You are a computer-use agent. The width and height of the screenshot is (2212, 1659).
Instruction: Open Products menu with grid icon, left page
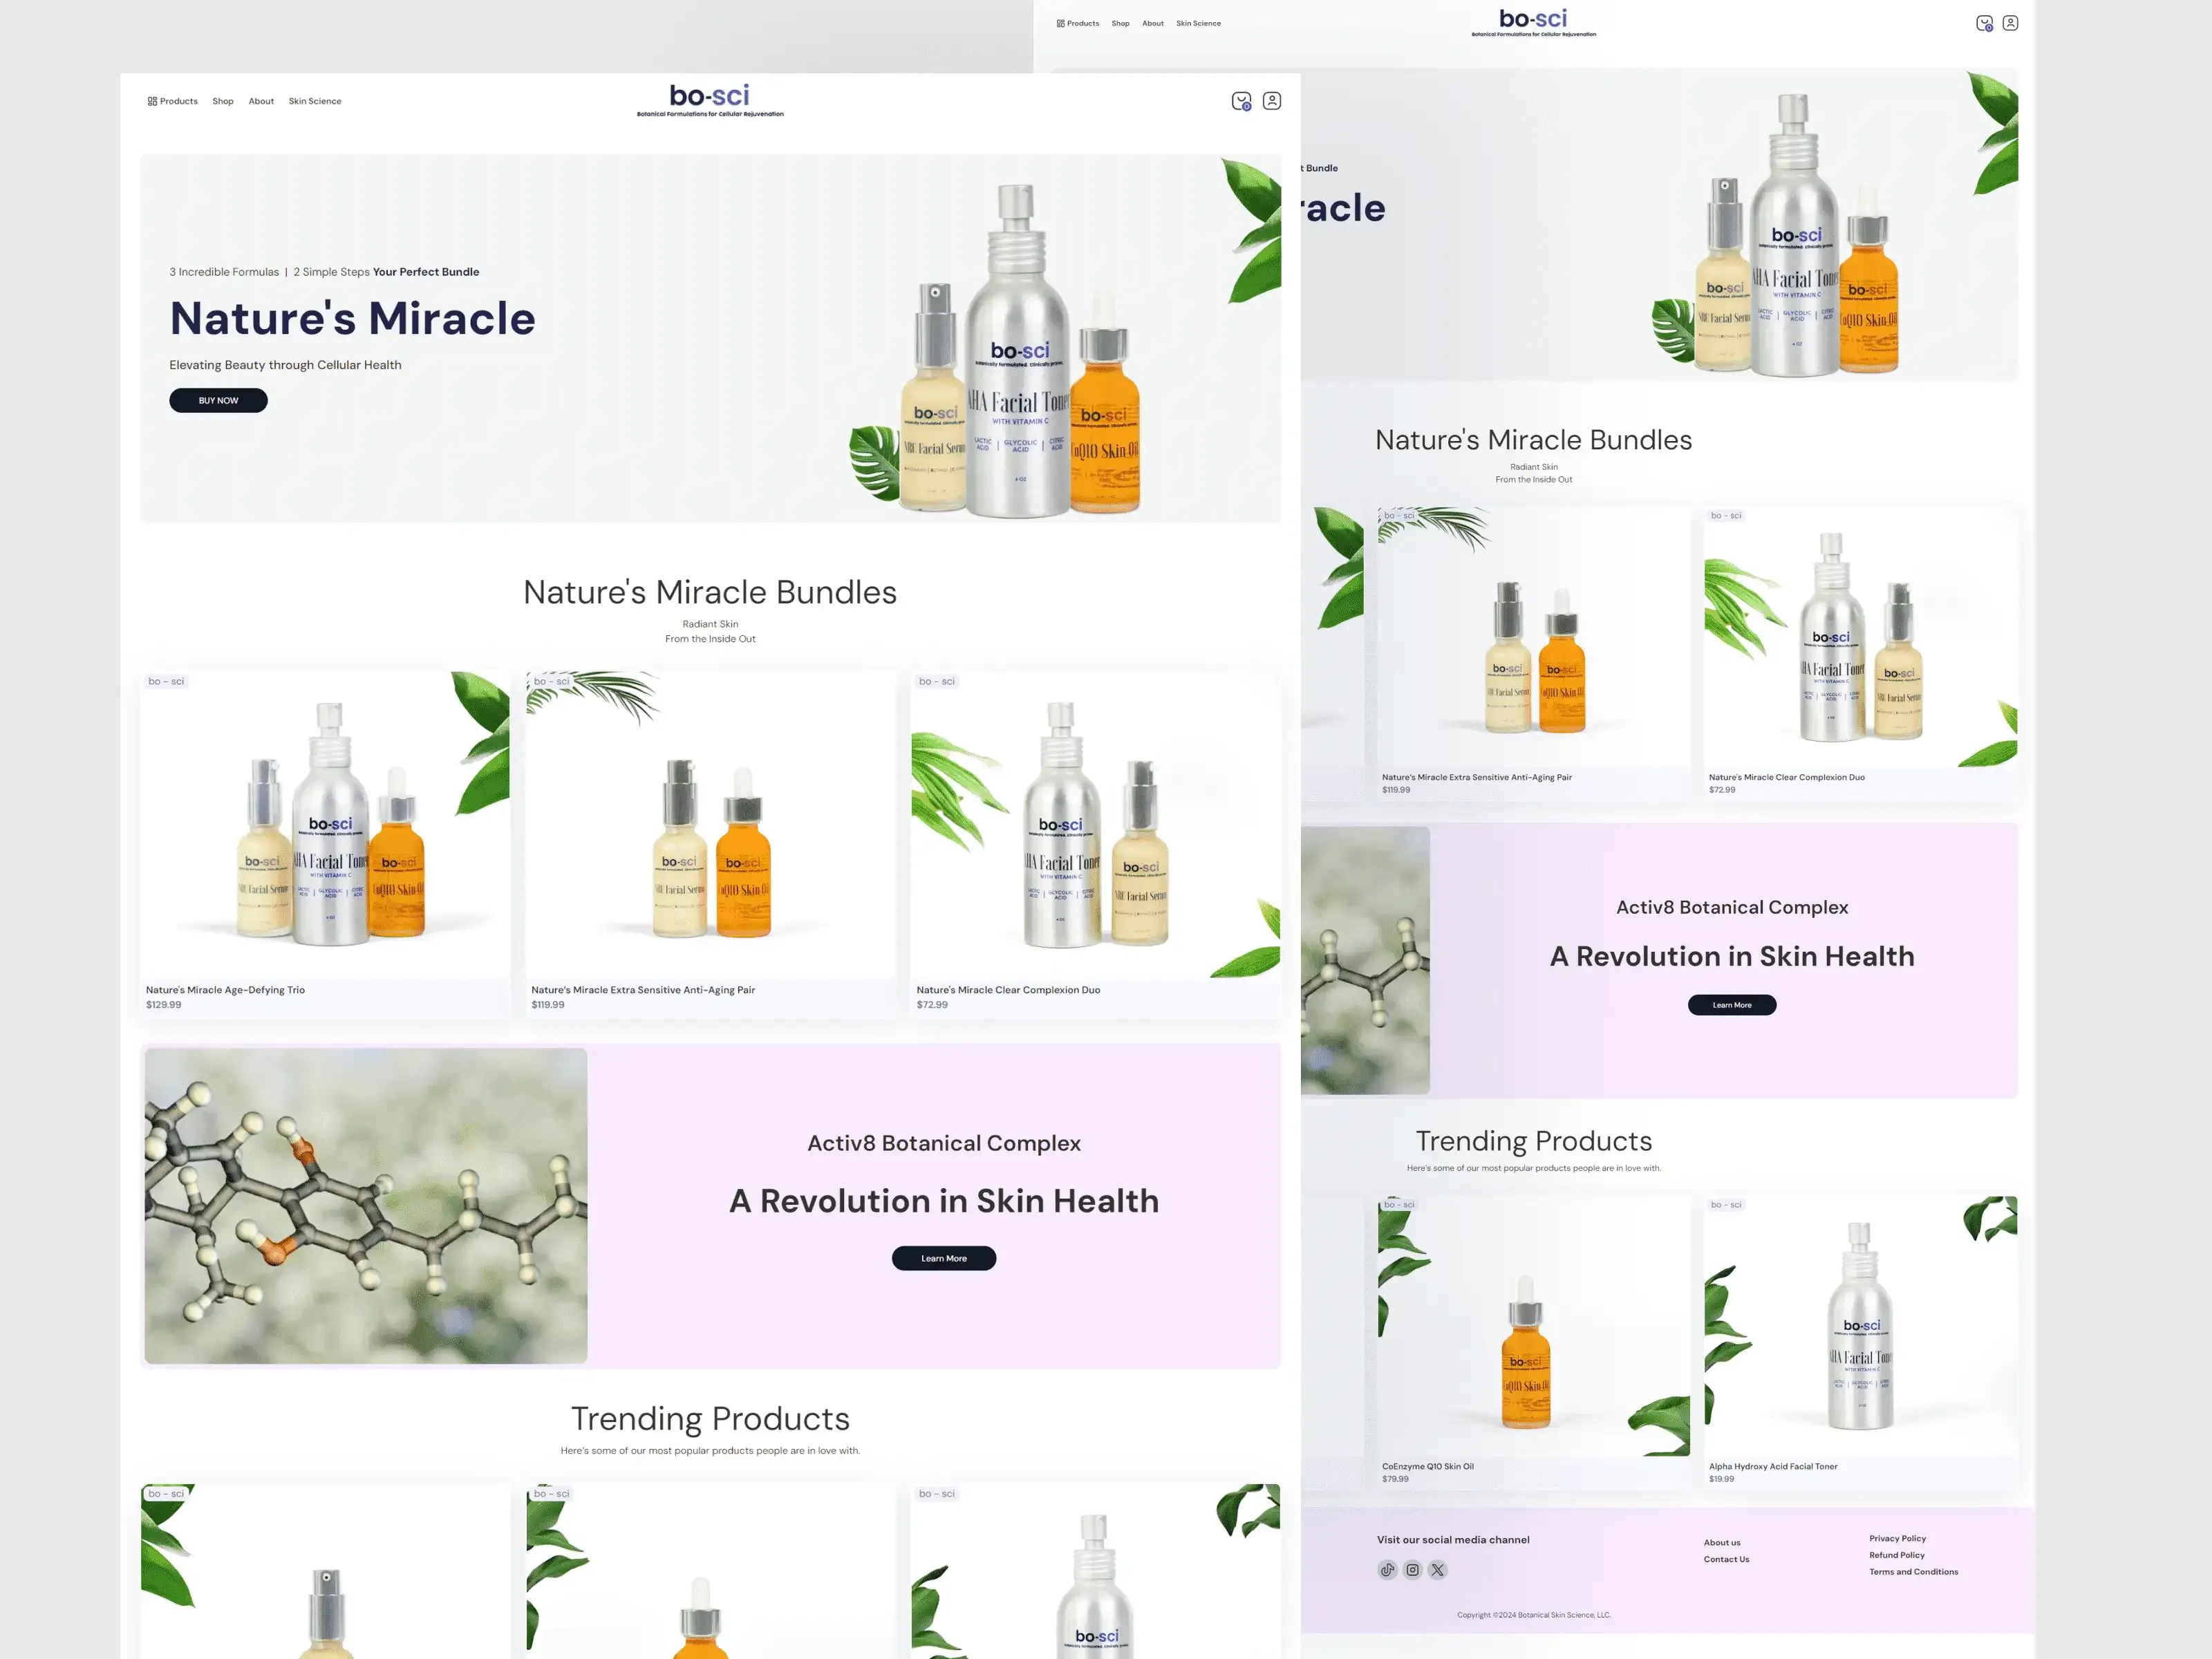tap(173, 101)
